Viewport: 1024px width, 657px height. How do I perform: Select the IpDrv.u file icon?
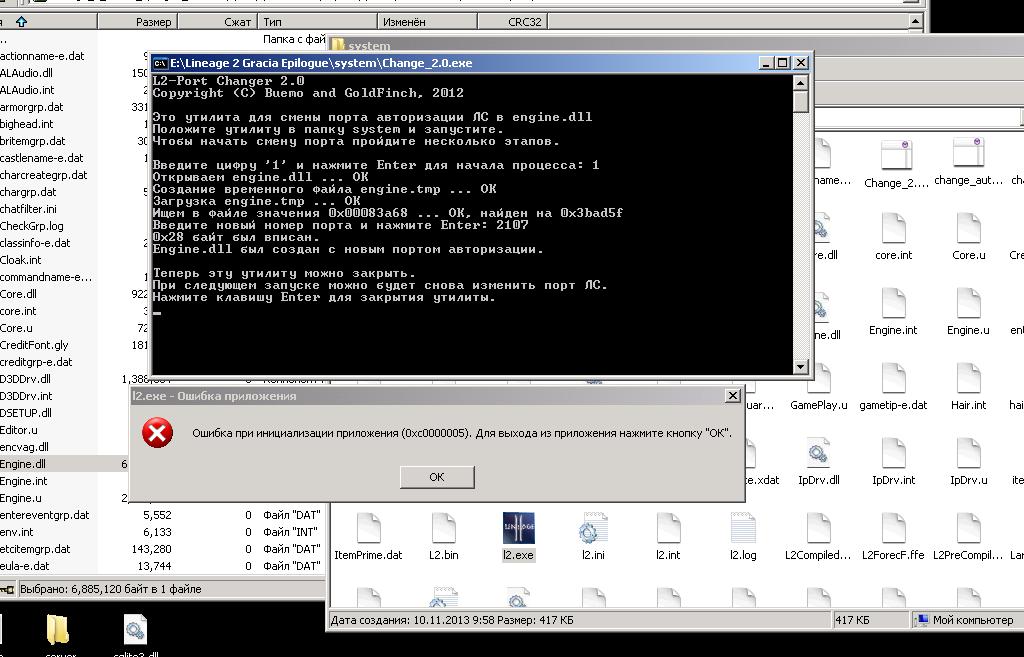pos(968,453)
